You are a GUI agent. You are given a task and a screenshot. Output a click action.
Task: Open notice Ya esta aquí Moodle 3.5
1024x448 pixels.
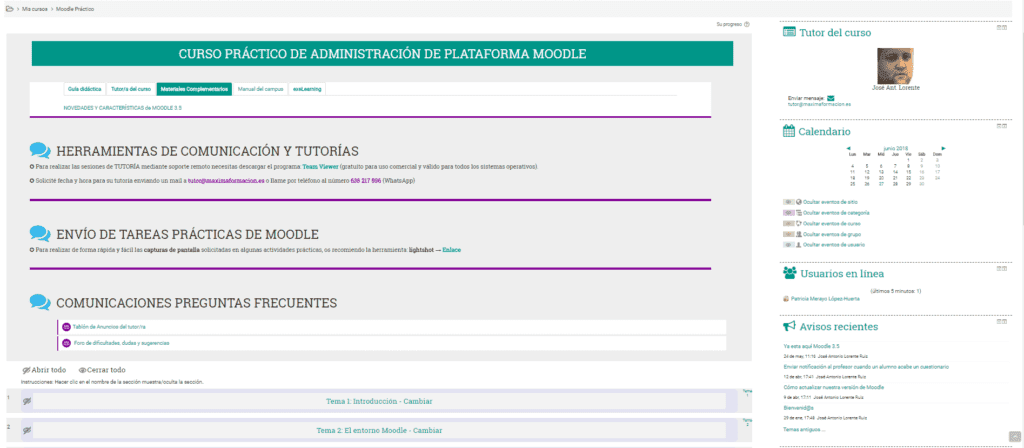(811, 346)
